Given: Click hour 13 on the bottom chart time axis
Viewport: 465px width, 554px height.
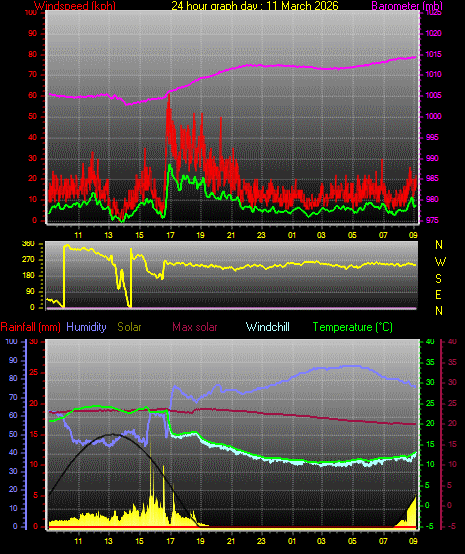Looking at the screenshot, I should pos(108,541).
